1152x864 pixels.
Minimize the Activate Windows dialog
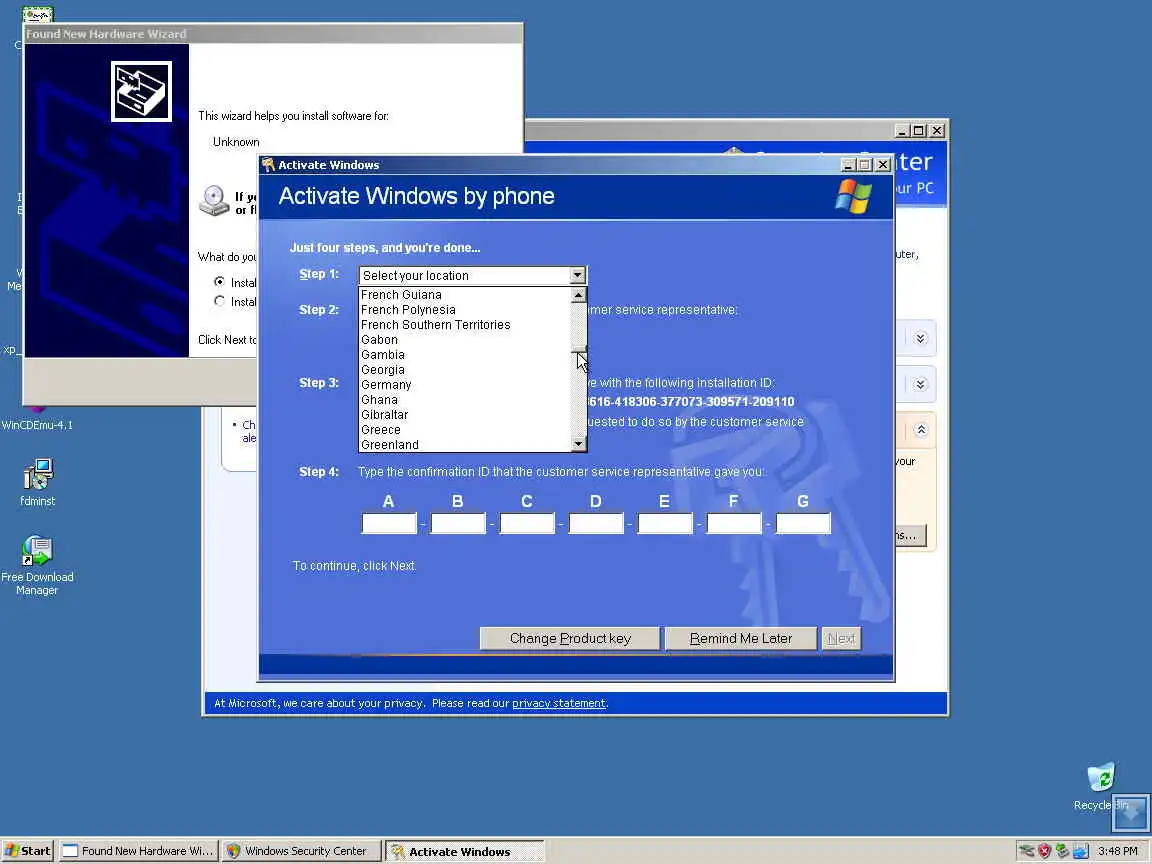848,165
